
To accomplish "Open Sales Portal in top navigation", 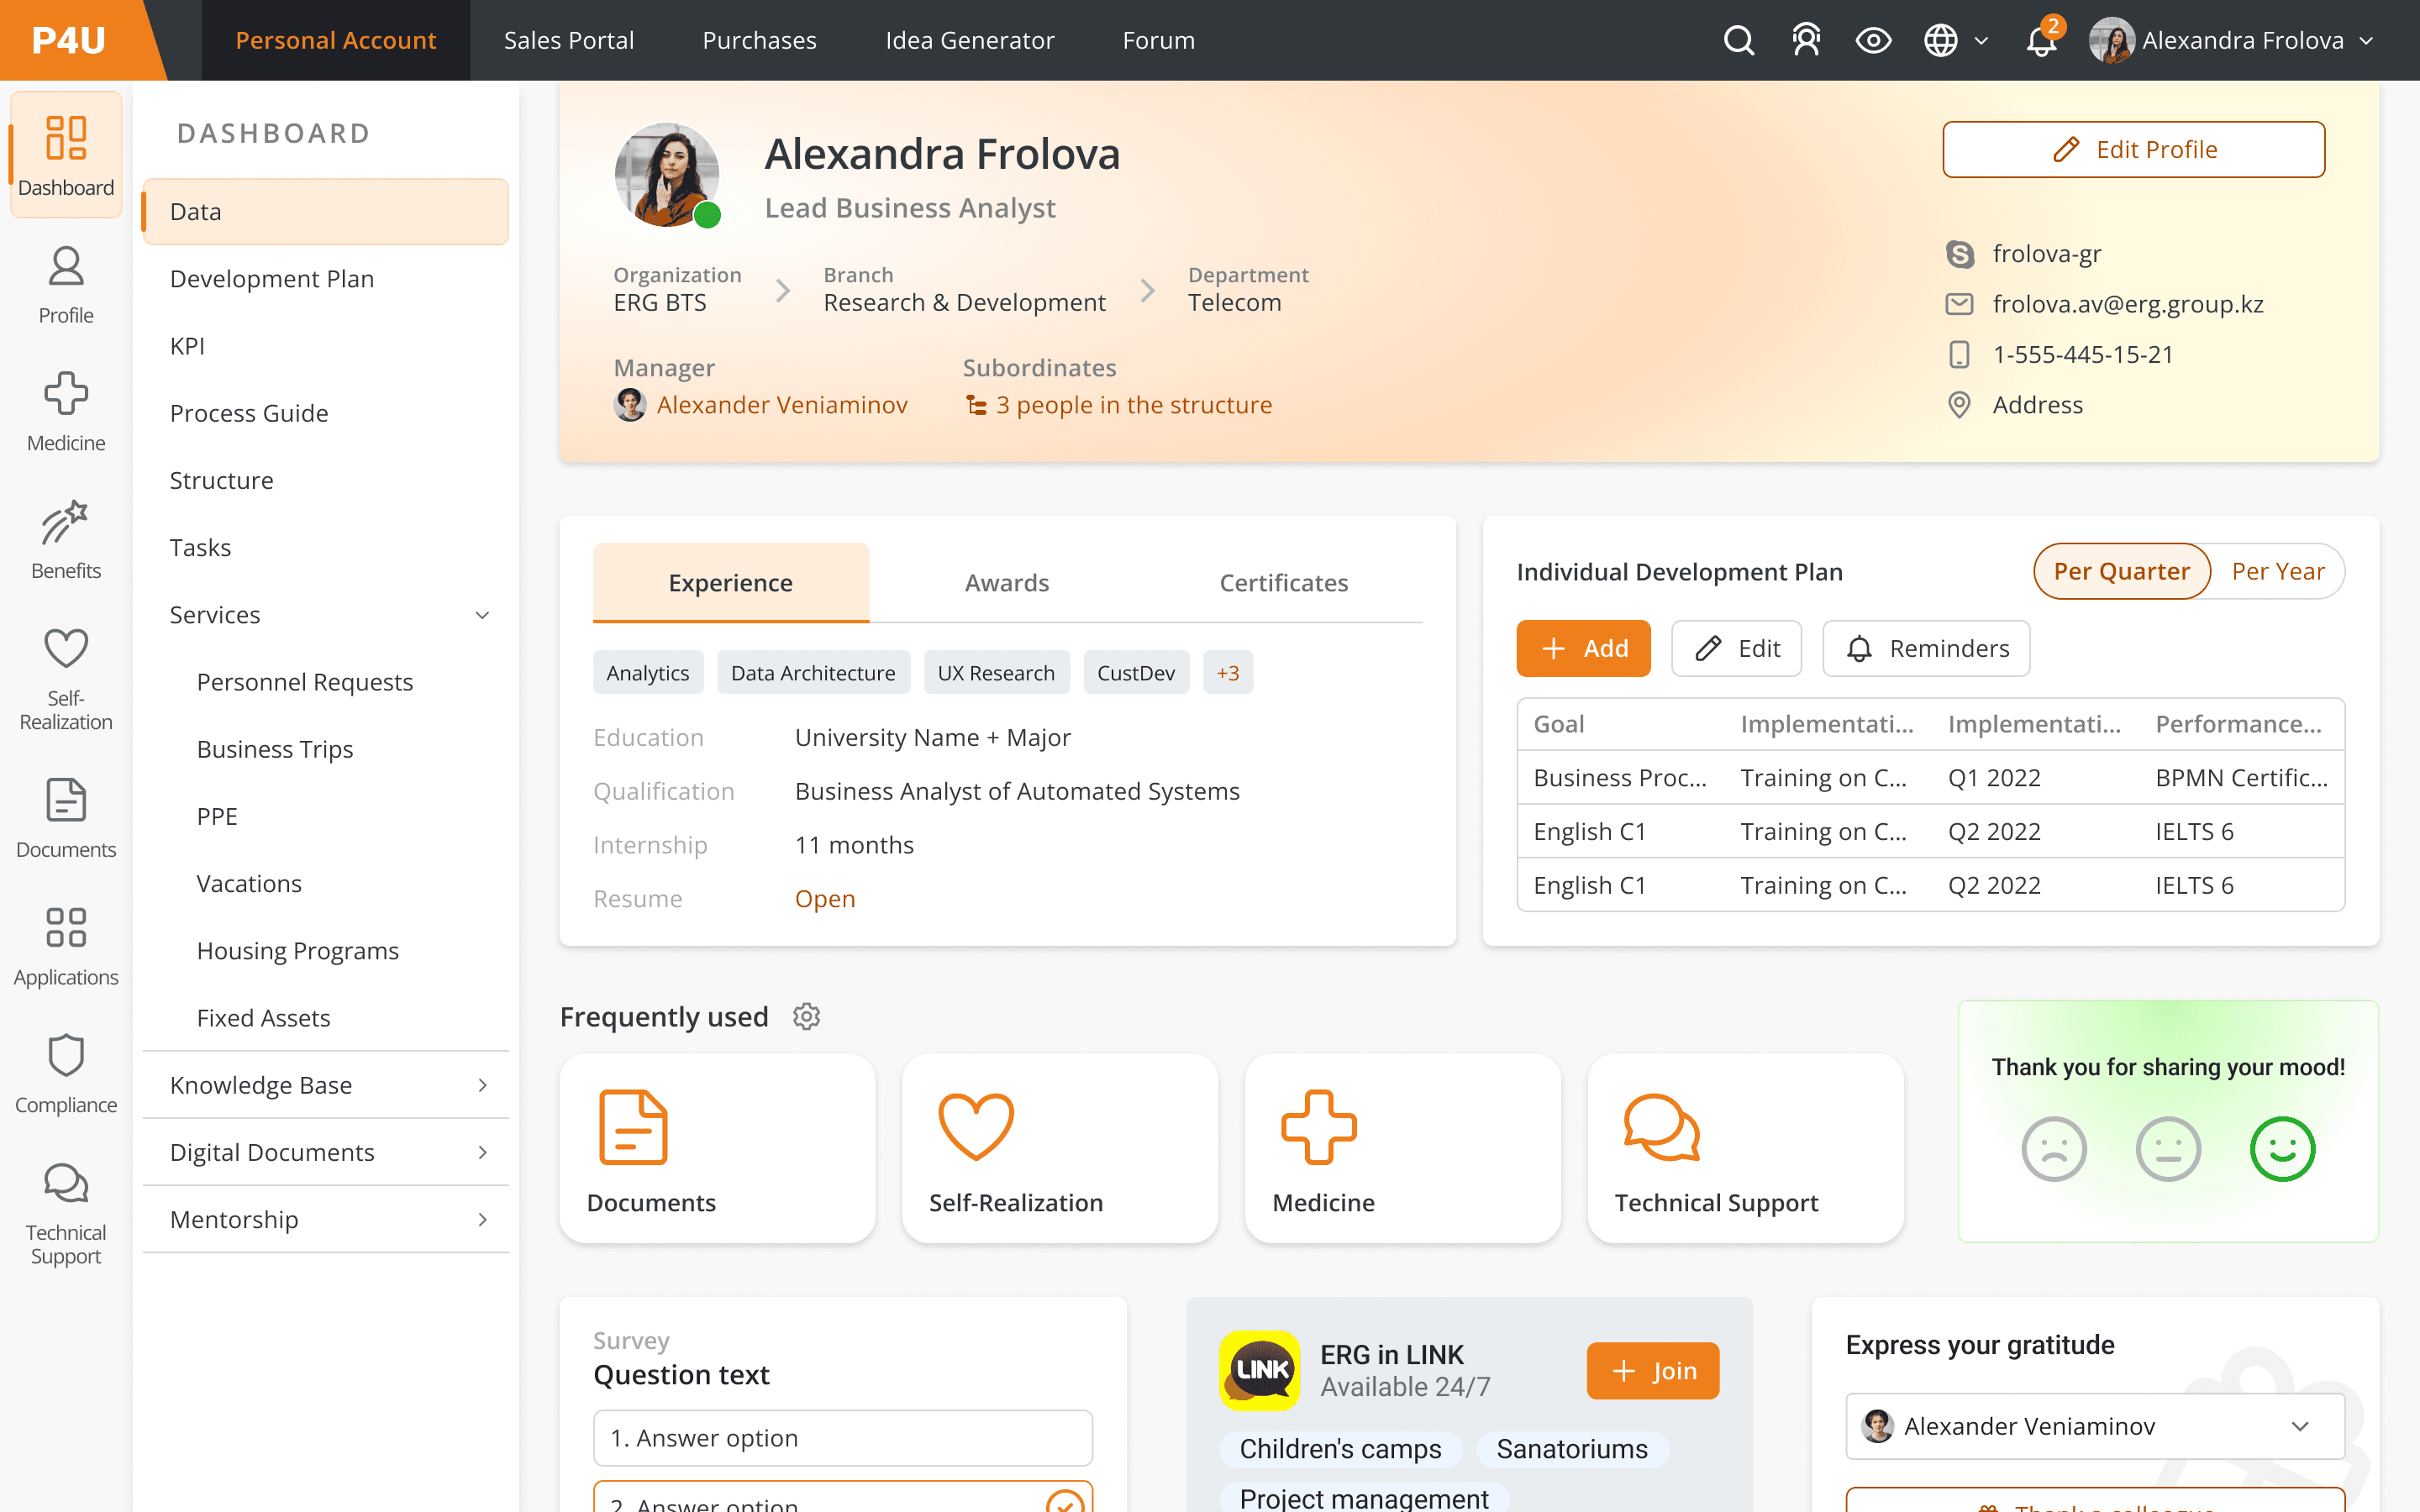I will (x=568, y=40).
